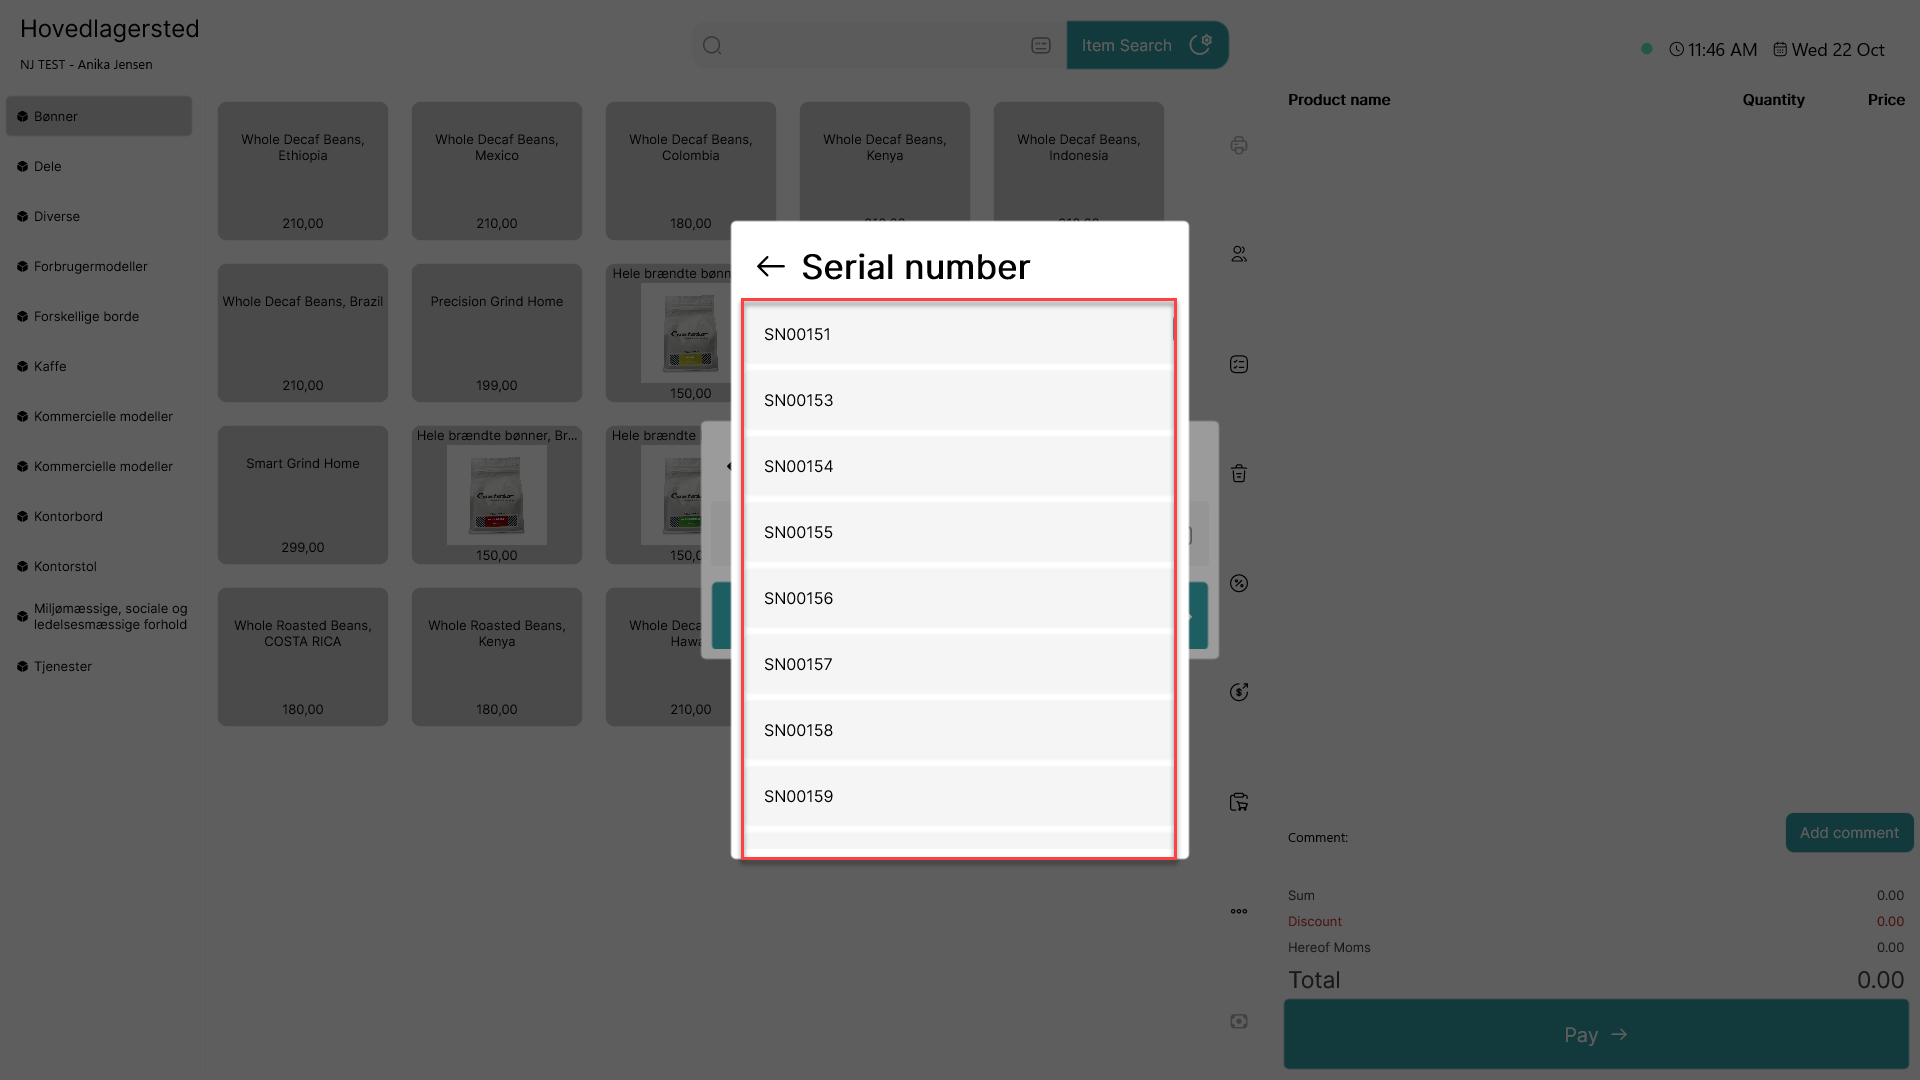Viewport: 1920px width, 1080px height.
Task: Open the Kontorbord category
Action: (99, 516)
